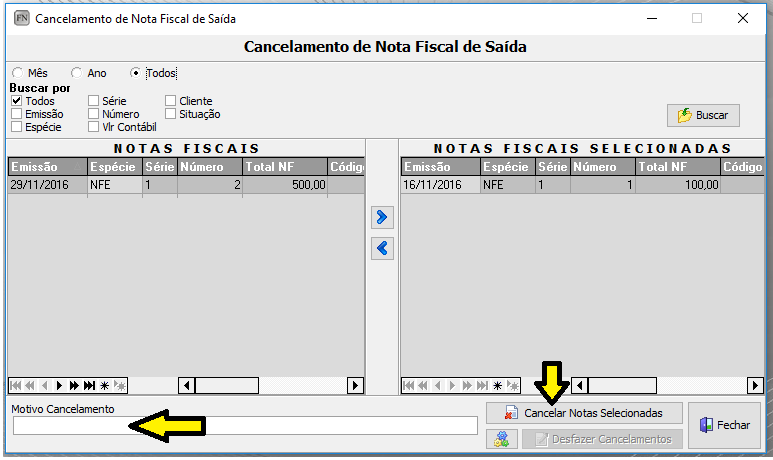Go to next record in left navigator
Image resolution: width=773 pixels, height=460 pixels.
coord(60,385)
